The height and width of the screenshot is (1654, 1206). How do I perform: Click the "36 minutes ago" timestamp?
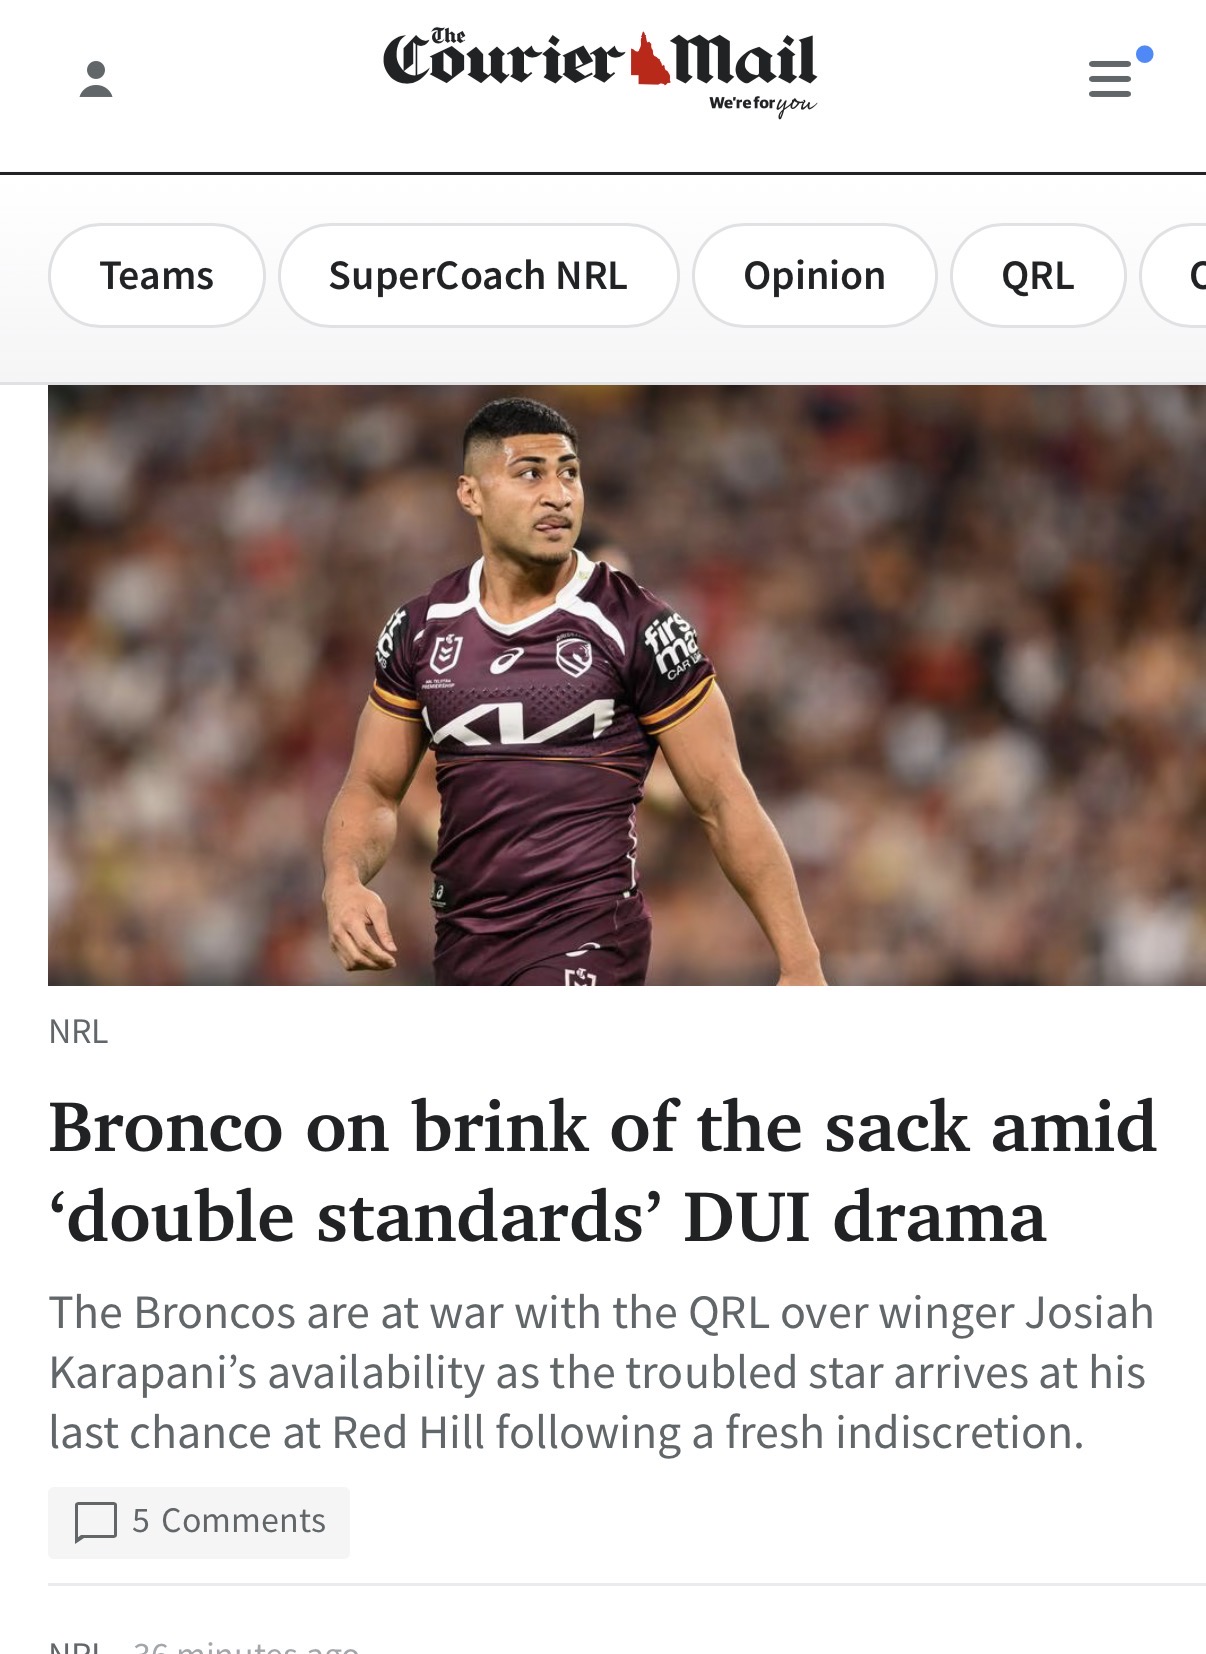245,1646
